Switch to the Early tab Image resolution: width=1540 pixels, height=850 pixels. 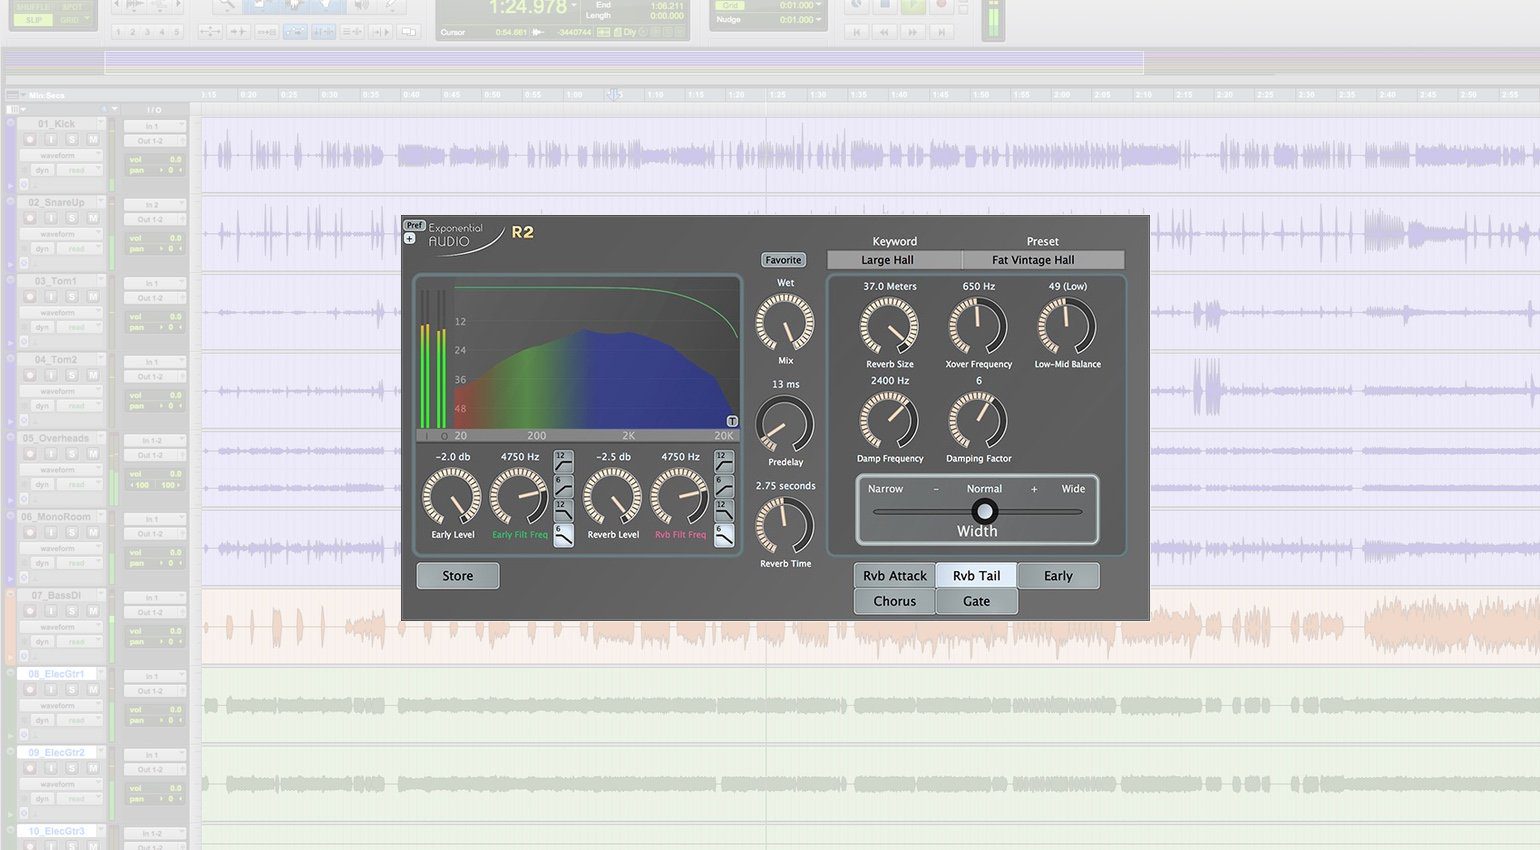1058,575
